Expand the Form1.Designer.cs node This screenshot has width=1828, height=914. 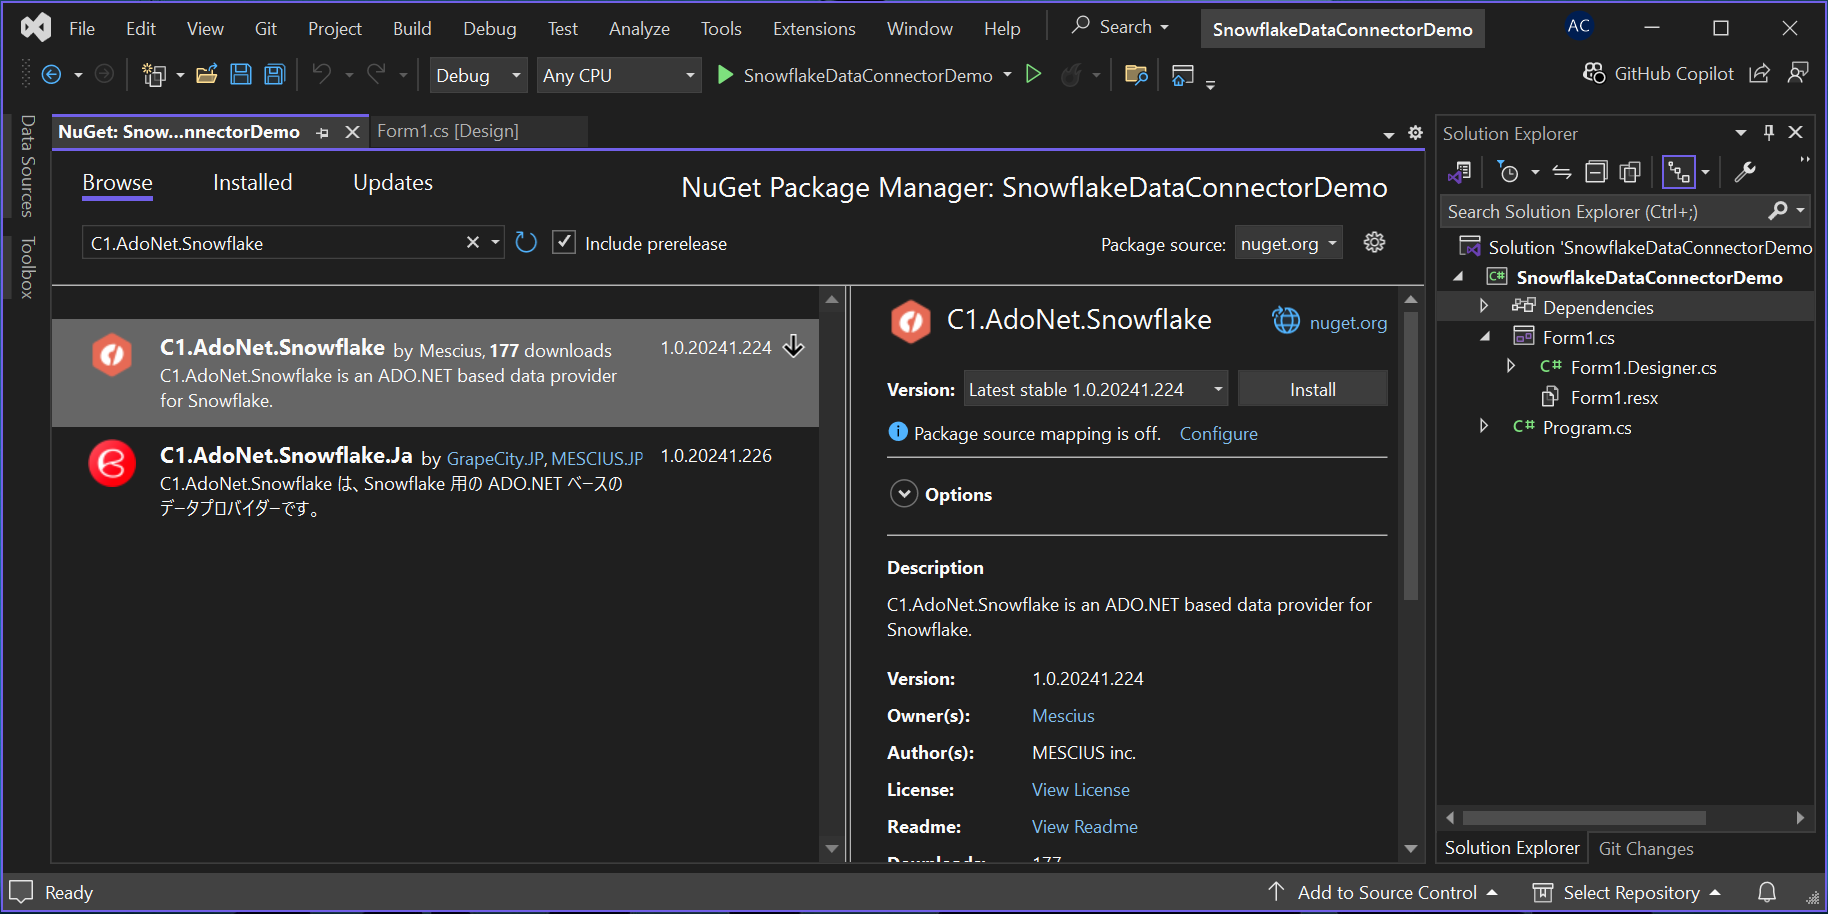[1511, 366]
